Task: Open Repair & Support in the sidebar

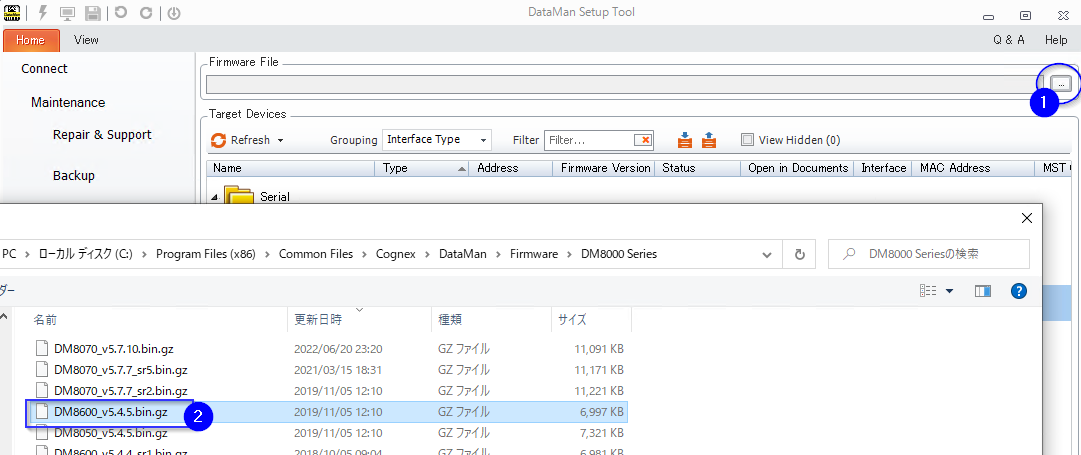Action: point(102,134)
